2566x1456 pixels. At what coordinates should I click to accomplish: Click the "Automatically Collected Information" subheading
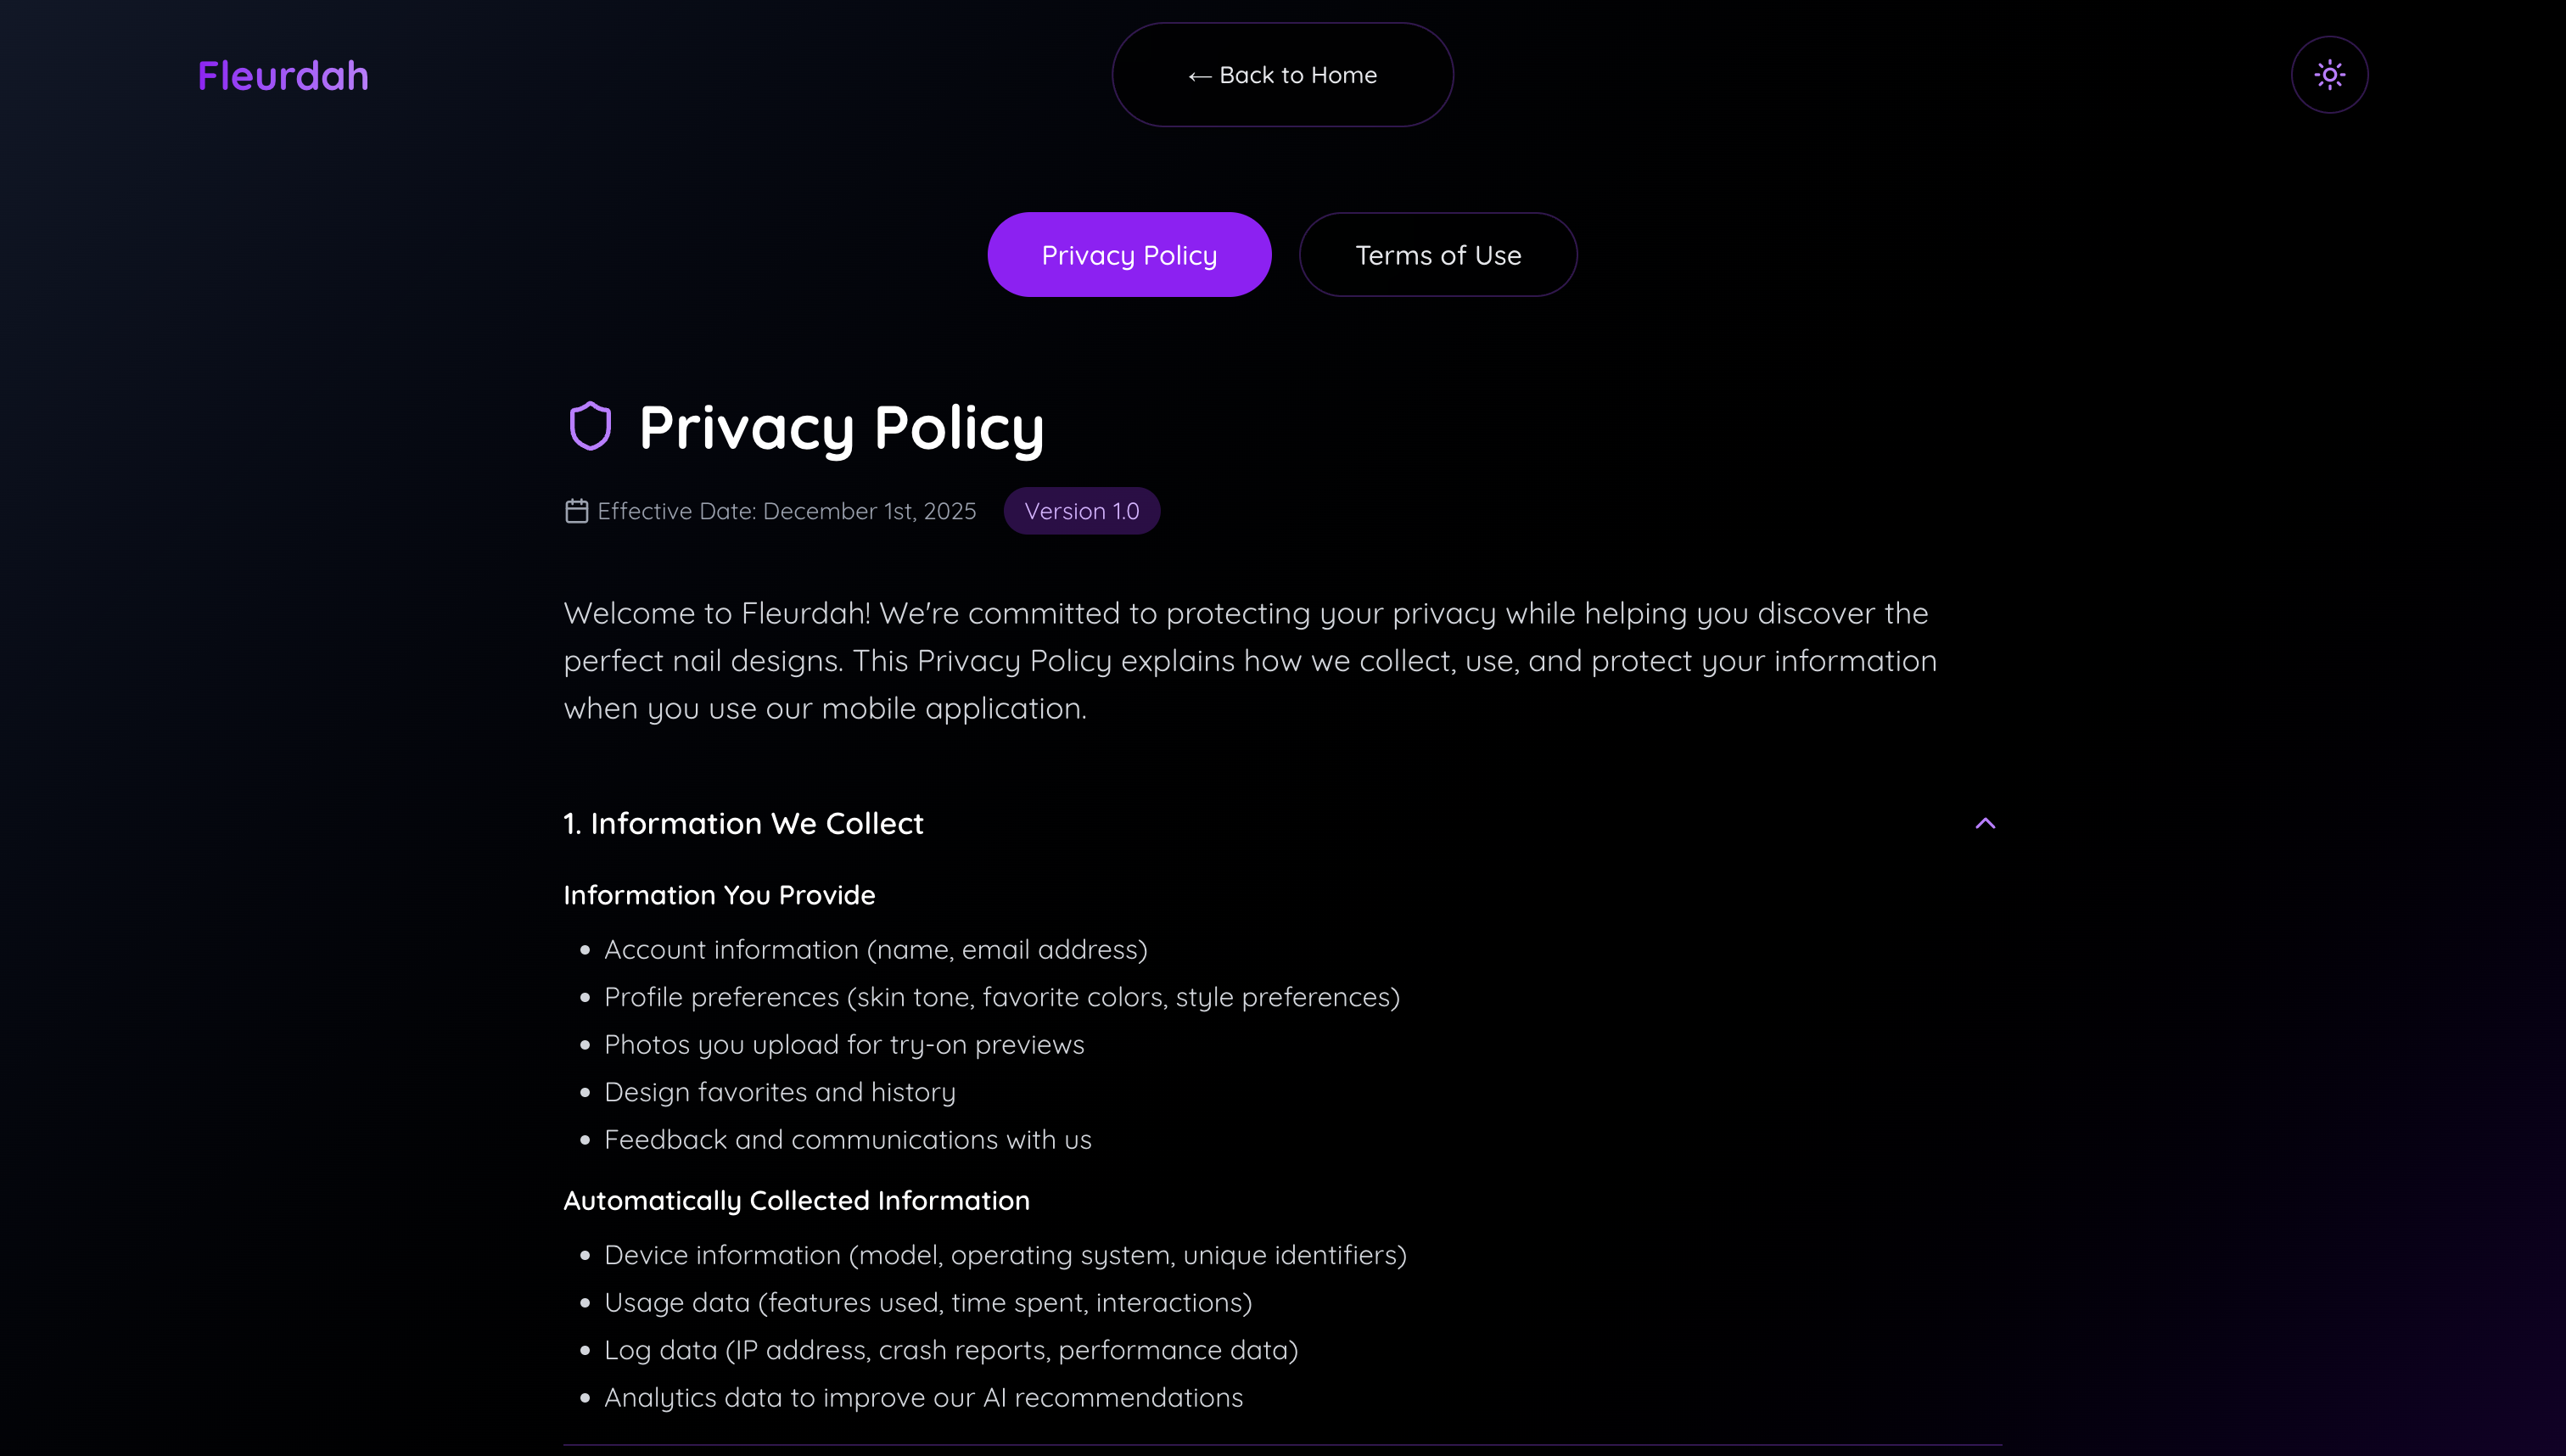pyautogui.click(x=796, y=1200)
